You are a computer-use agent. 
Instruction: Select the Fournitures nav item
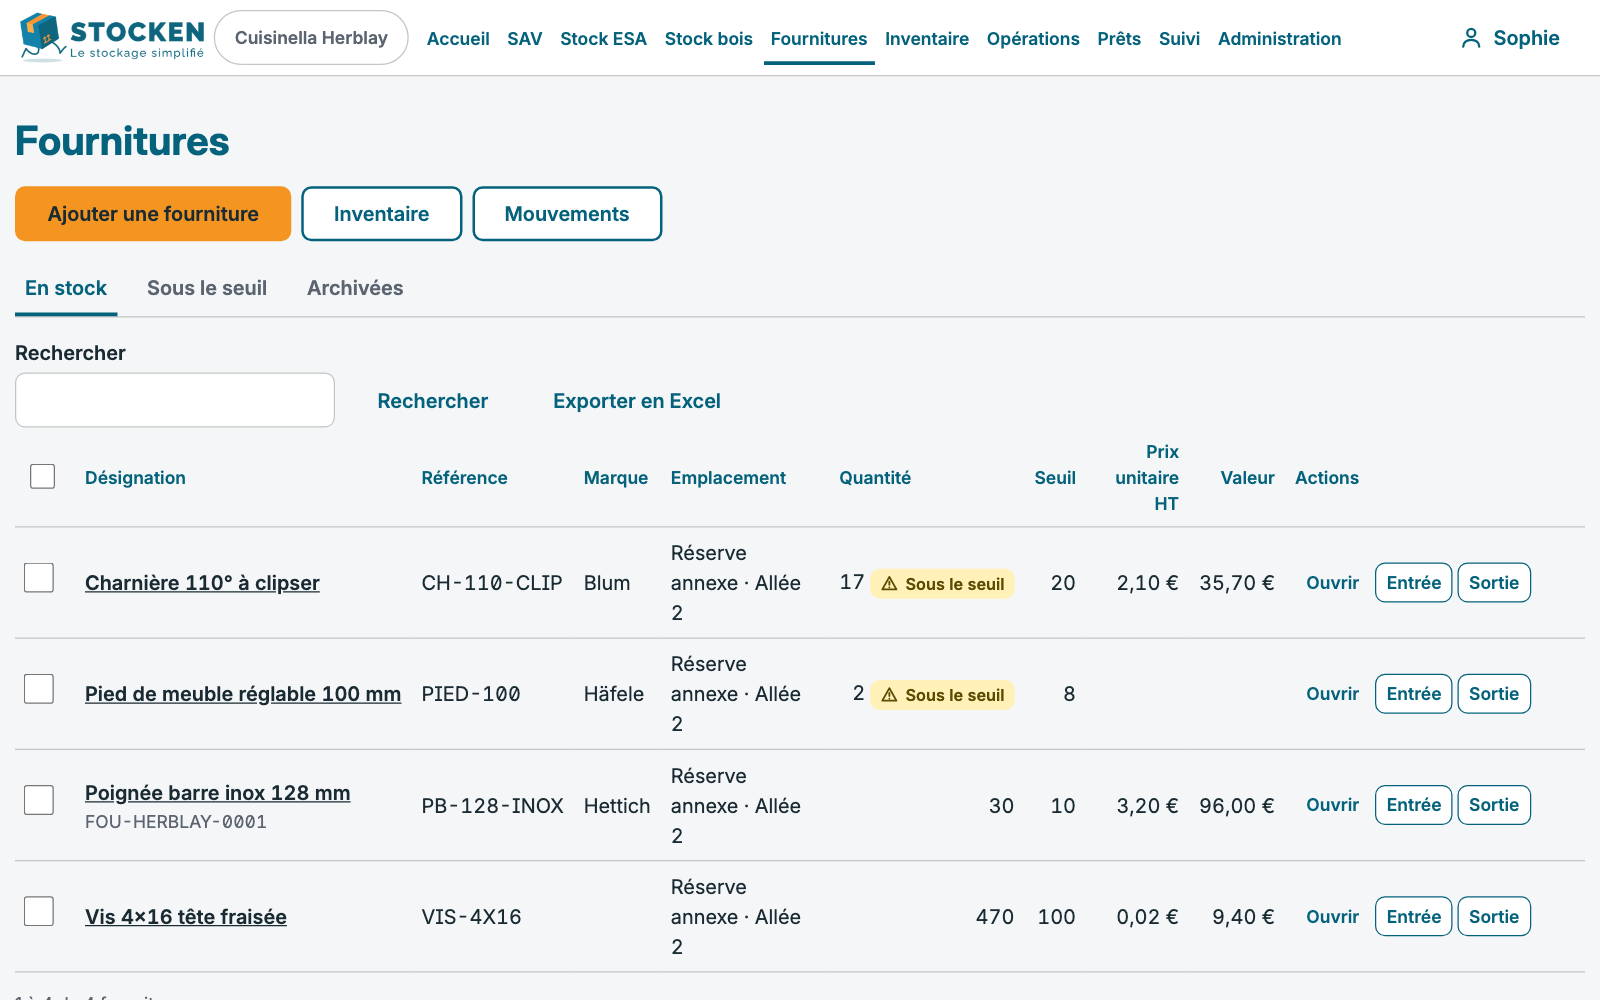819,39
